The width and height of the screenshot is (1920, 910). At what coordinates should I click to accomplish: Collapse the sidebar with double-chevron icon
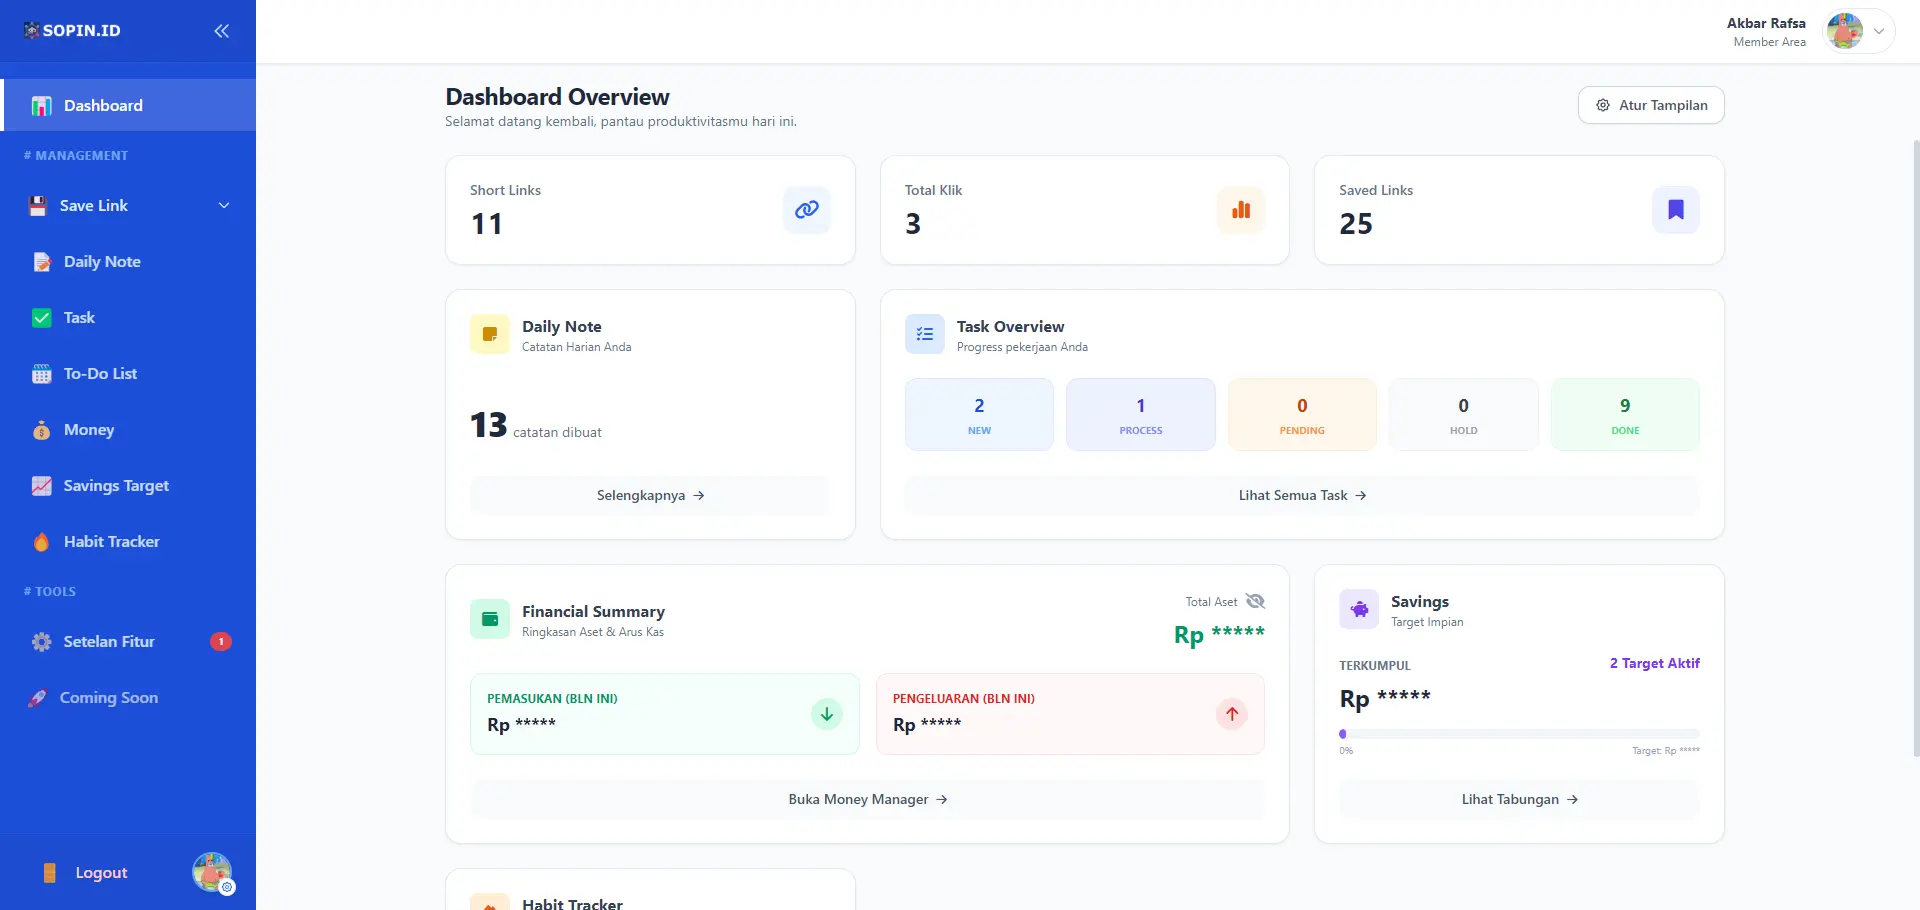[221, 31]
